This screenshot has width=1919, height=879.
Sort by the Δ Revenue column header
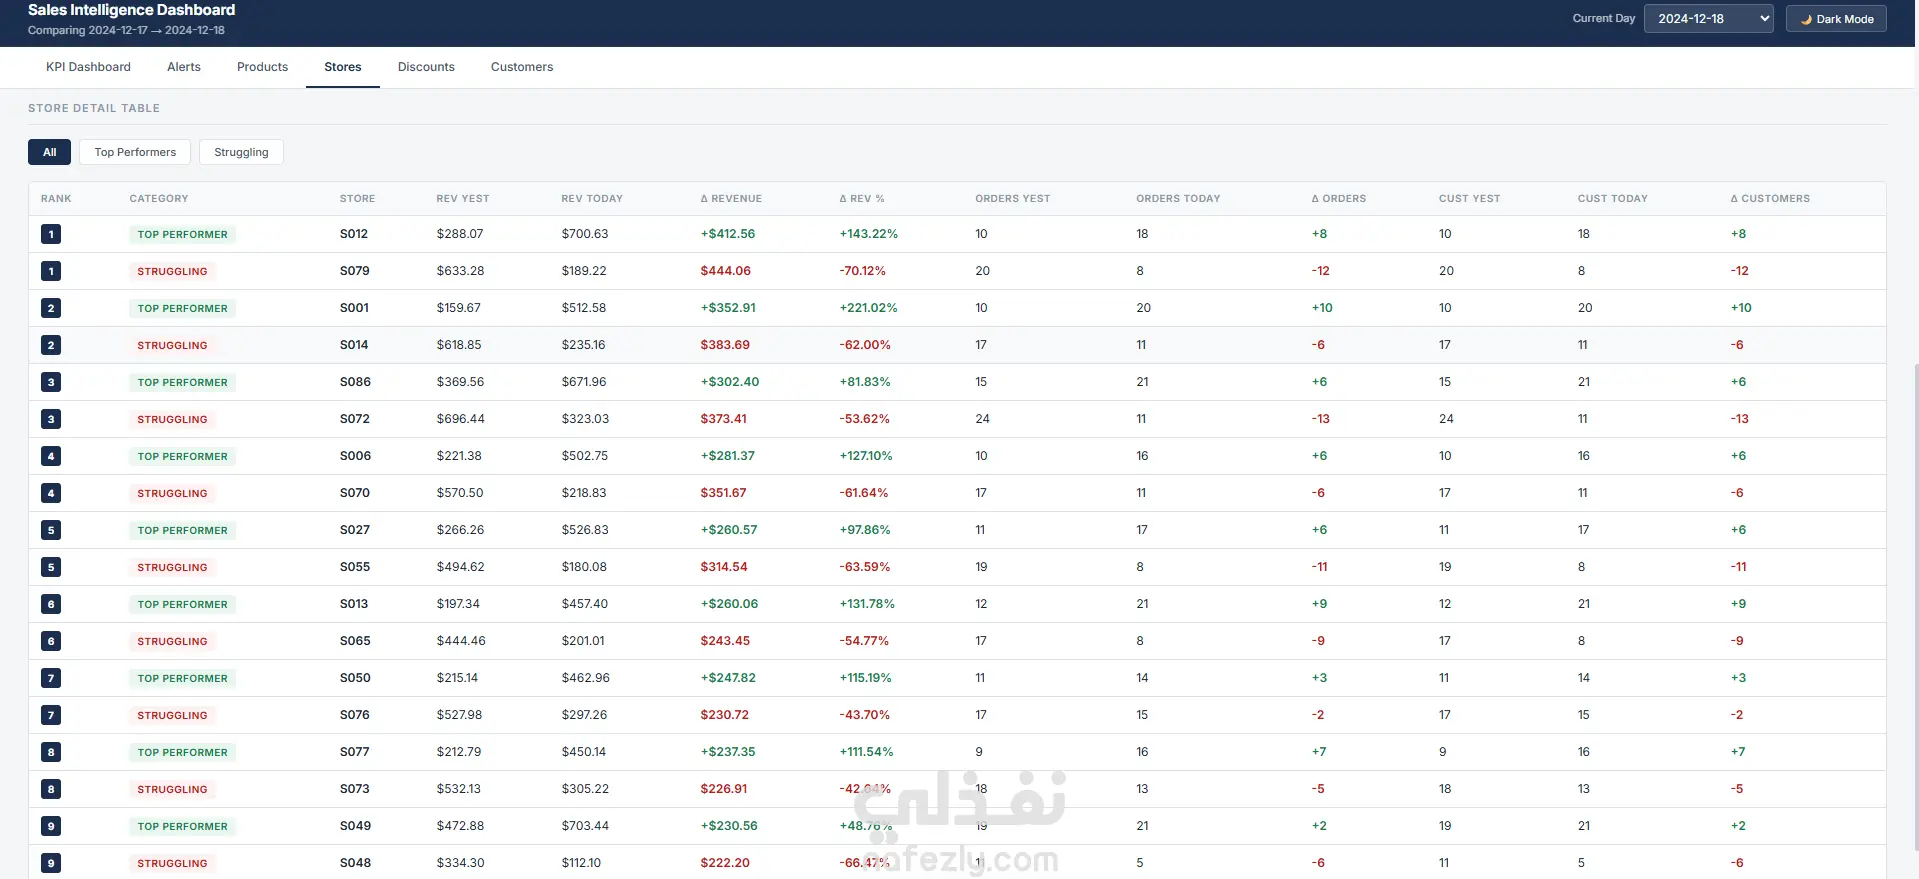pos(731,199)
